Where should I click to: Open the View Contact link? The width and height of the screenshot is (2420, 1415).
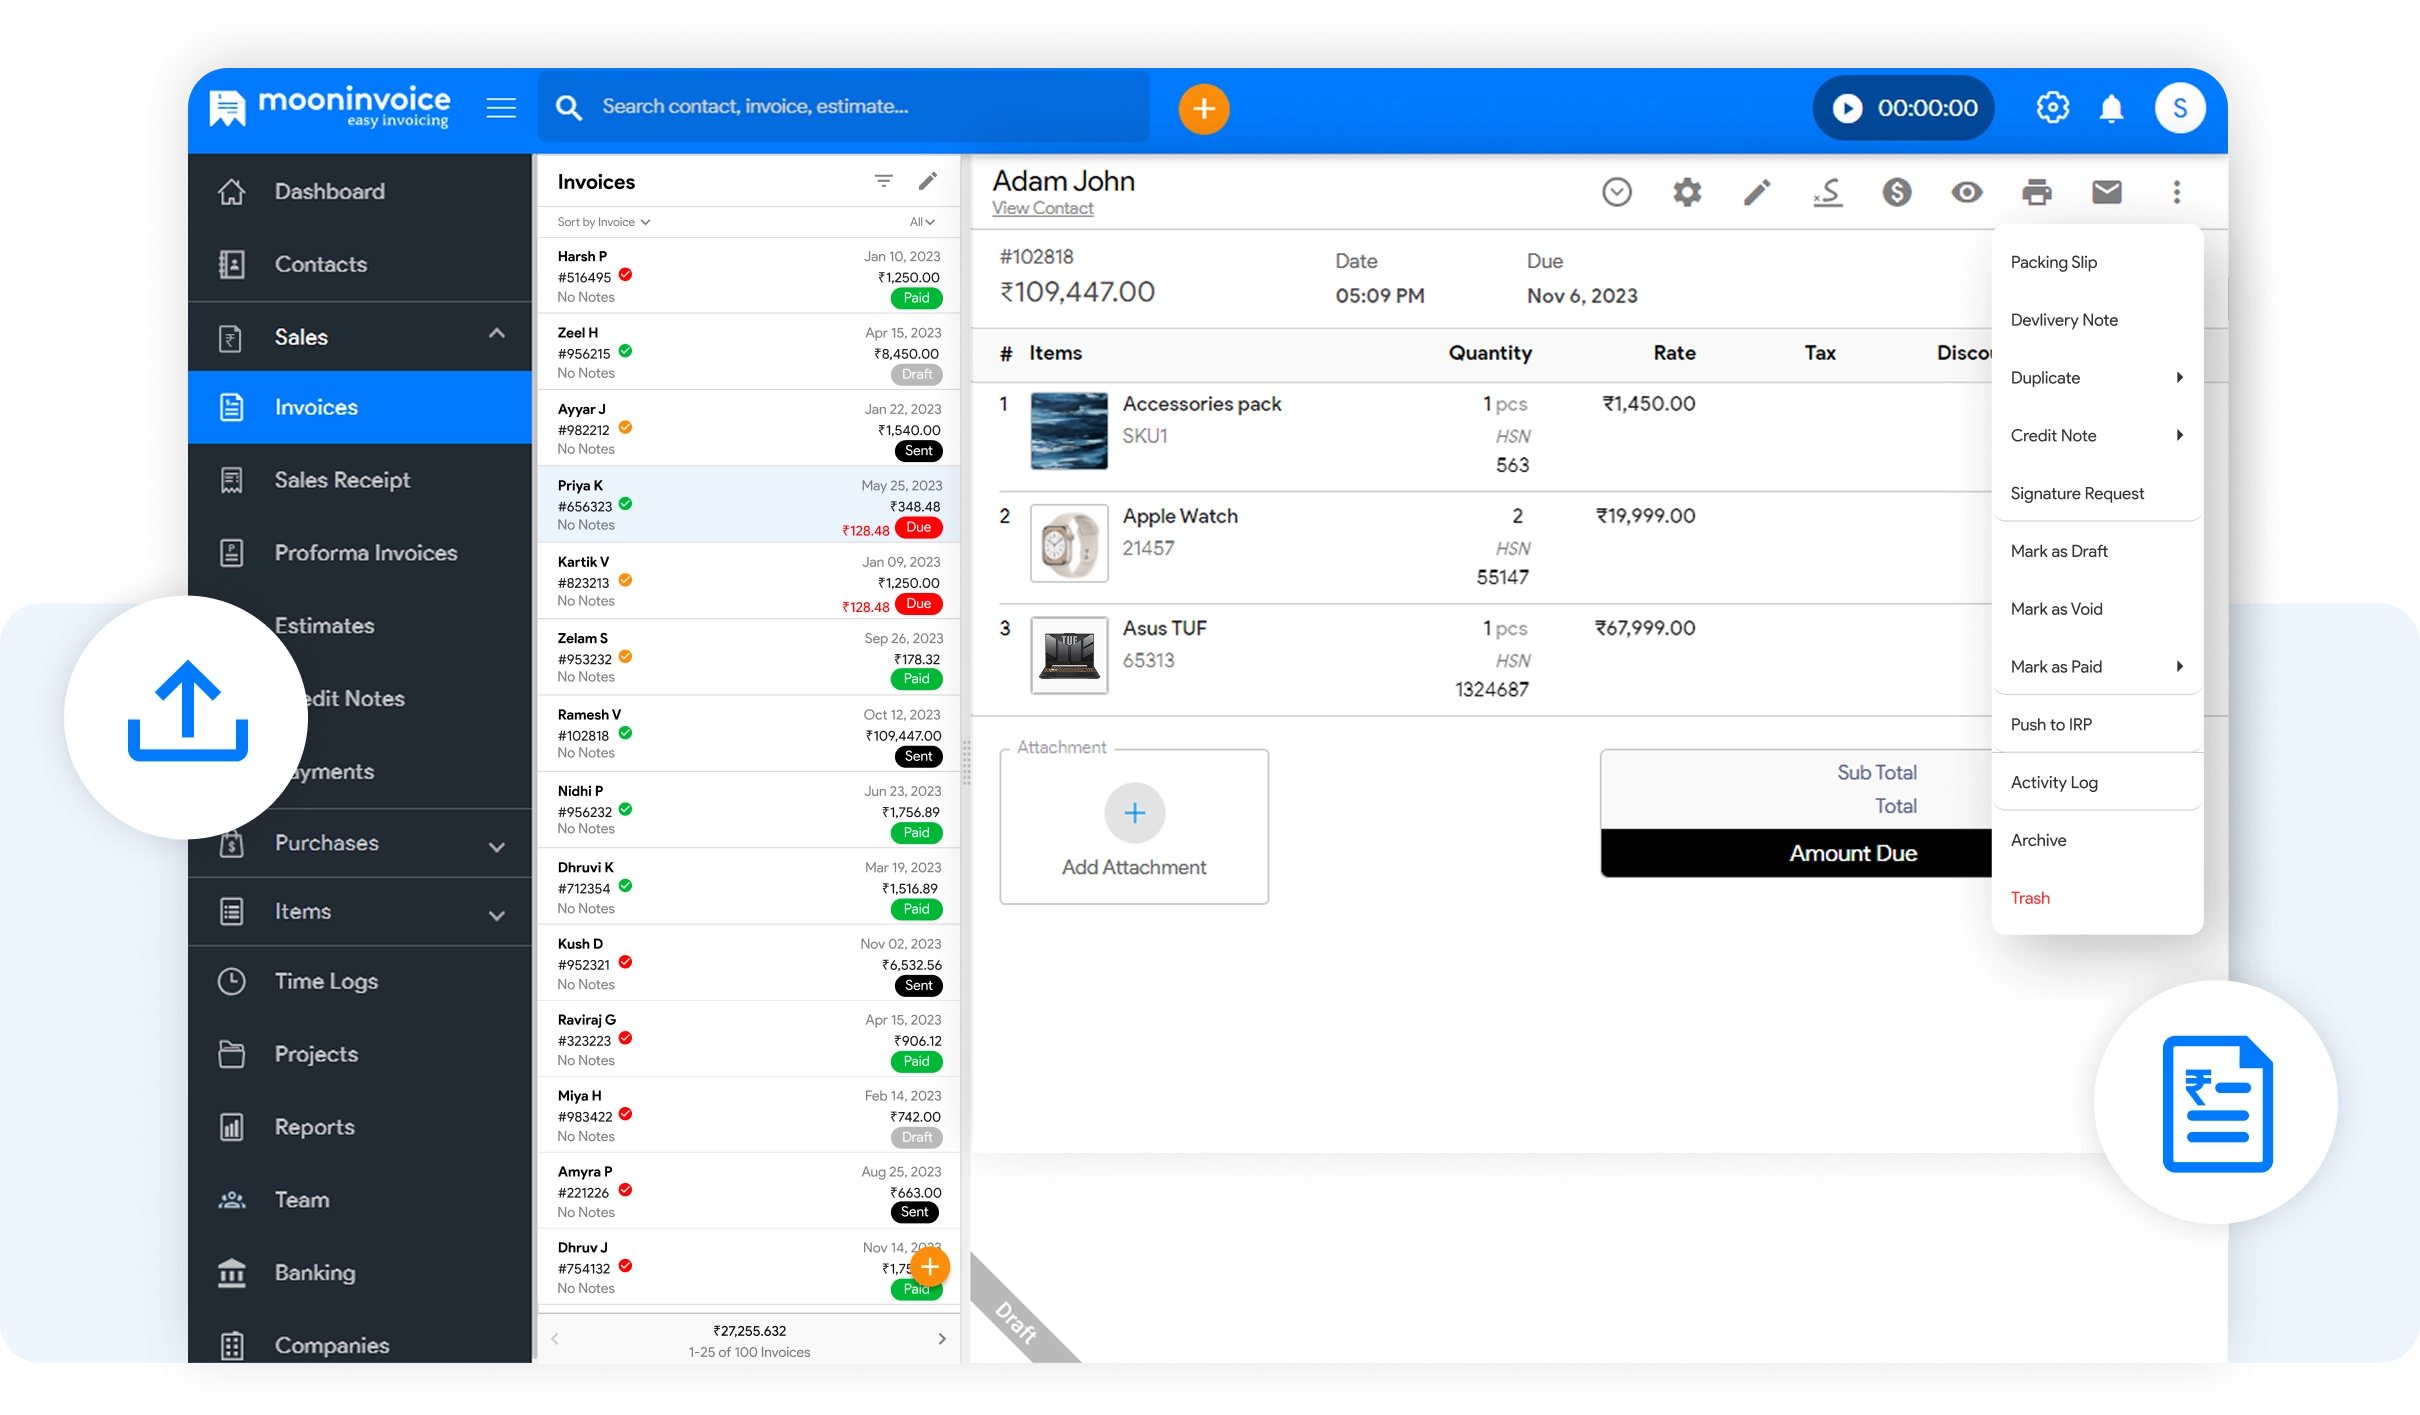(1042, 208)
